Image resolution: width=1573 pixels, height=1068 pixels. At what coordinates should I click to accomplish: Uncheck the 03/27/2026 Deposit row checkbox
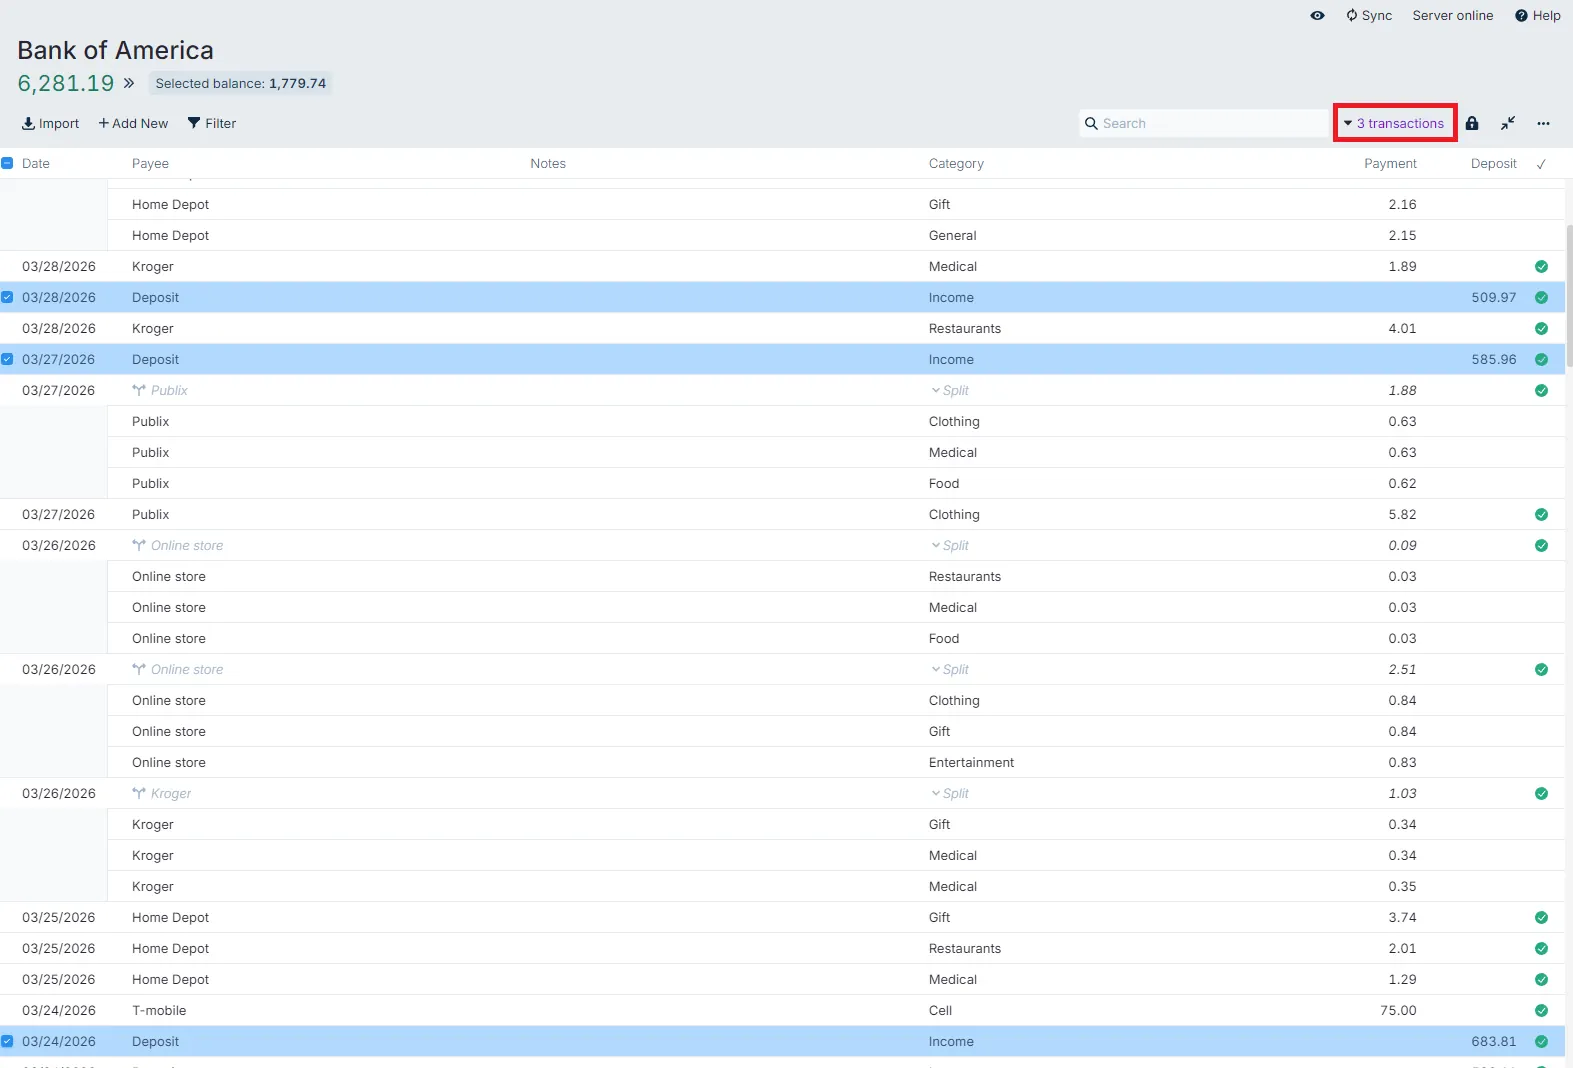[x=7, y=360]
